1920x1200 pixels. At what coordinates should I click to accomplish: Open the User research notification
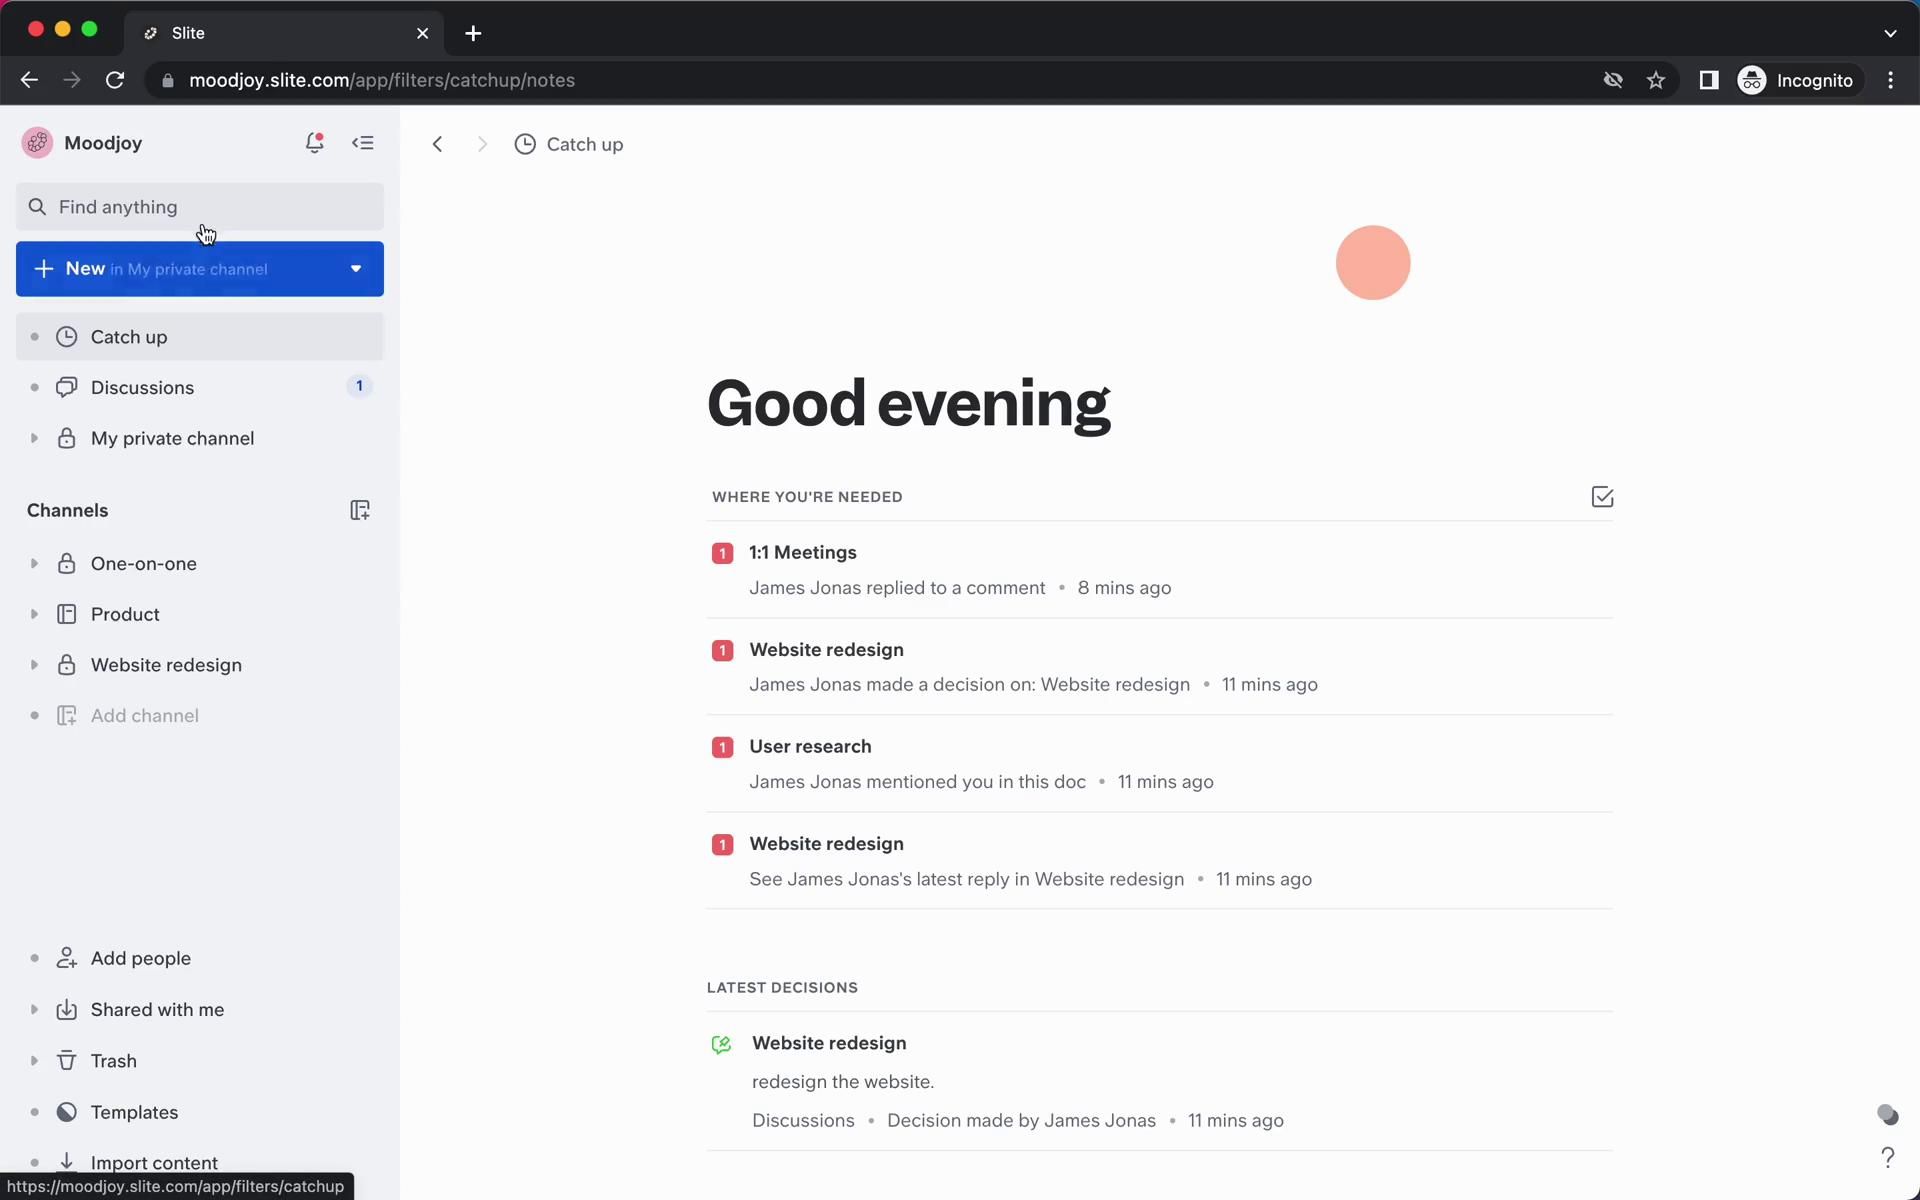tap(810, 746)
